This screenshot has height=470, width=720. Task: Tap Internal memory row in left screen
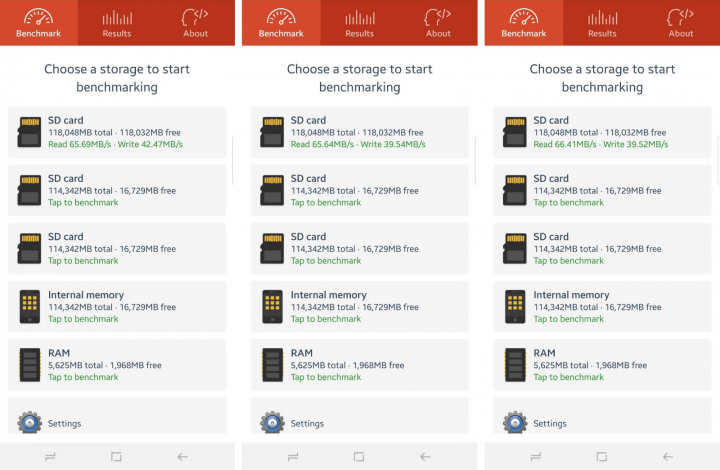point(117,307)
